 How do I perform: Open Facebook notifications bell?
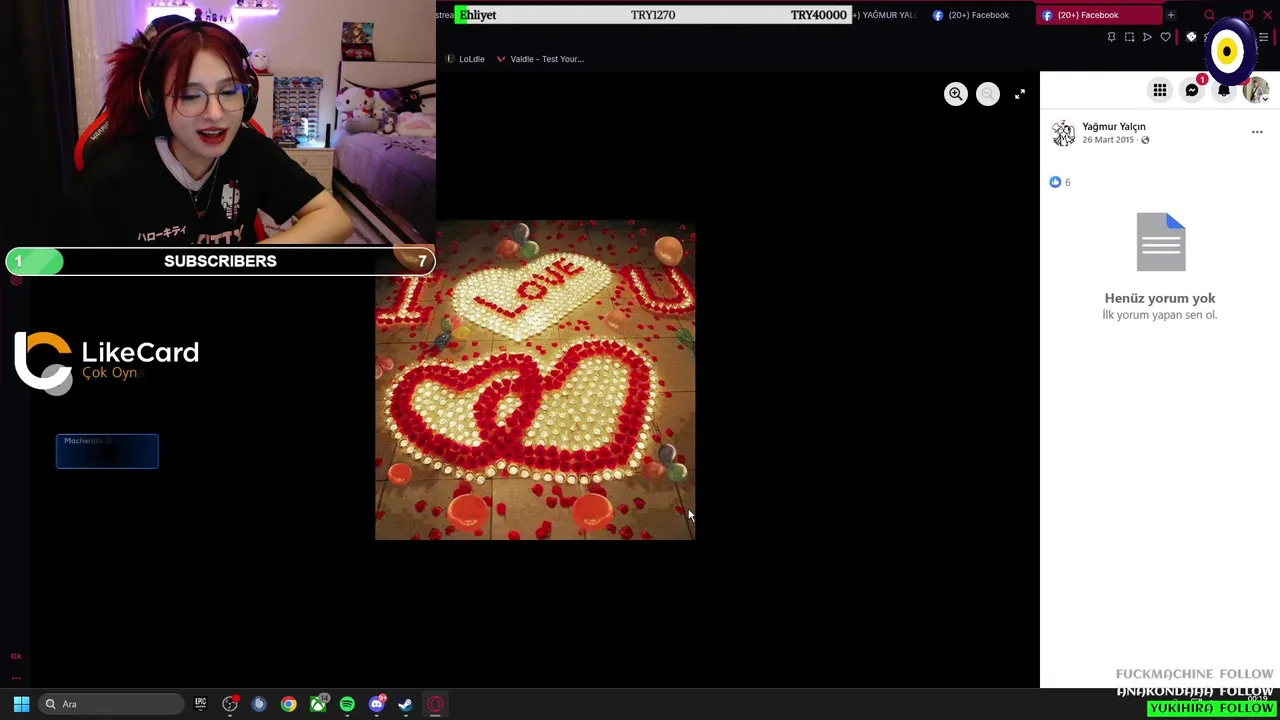tap(1224, 91)
